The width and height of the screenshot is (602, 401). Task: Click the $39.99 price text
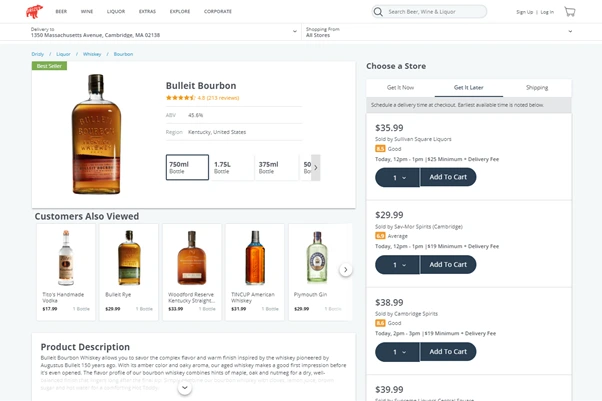pyautogui.click(x=389, y=389)
